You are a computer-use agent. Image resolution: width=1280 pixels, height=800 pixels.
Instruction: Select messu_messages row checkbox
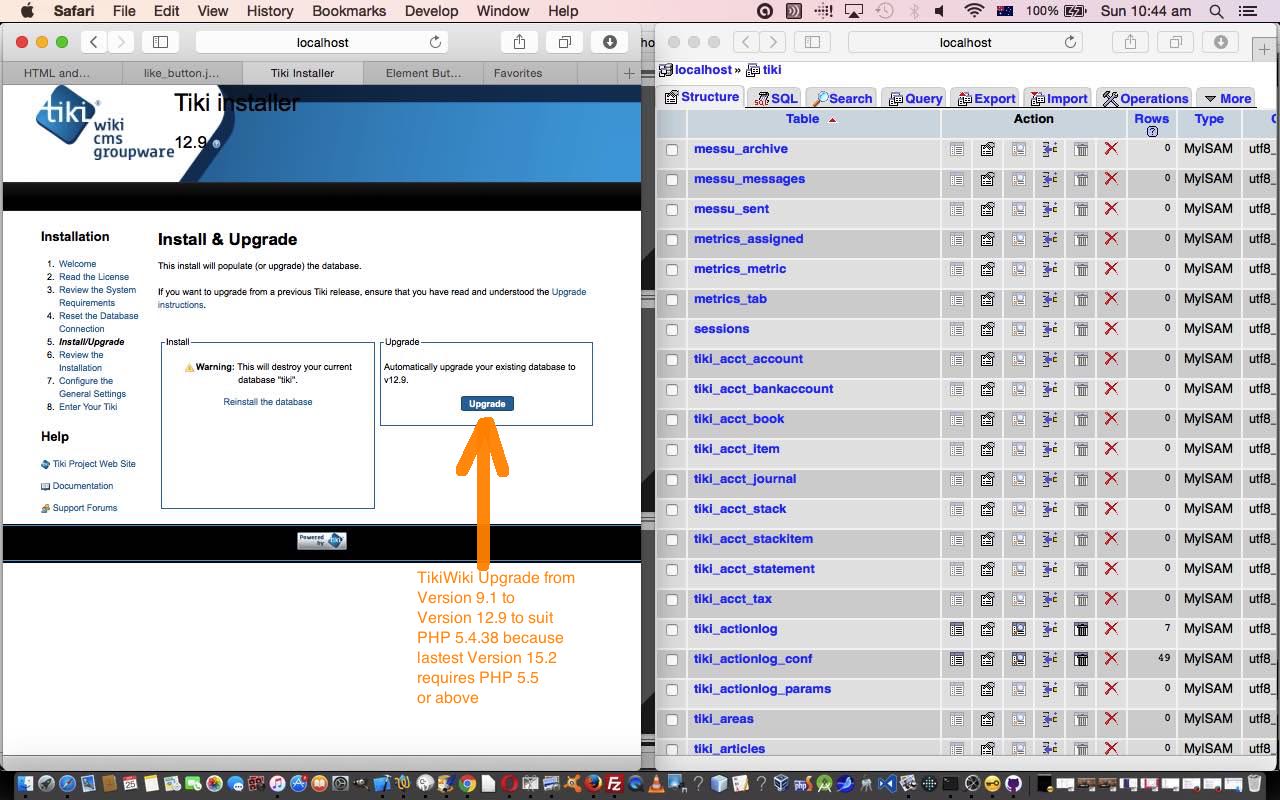[x=672, y=180]
